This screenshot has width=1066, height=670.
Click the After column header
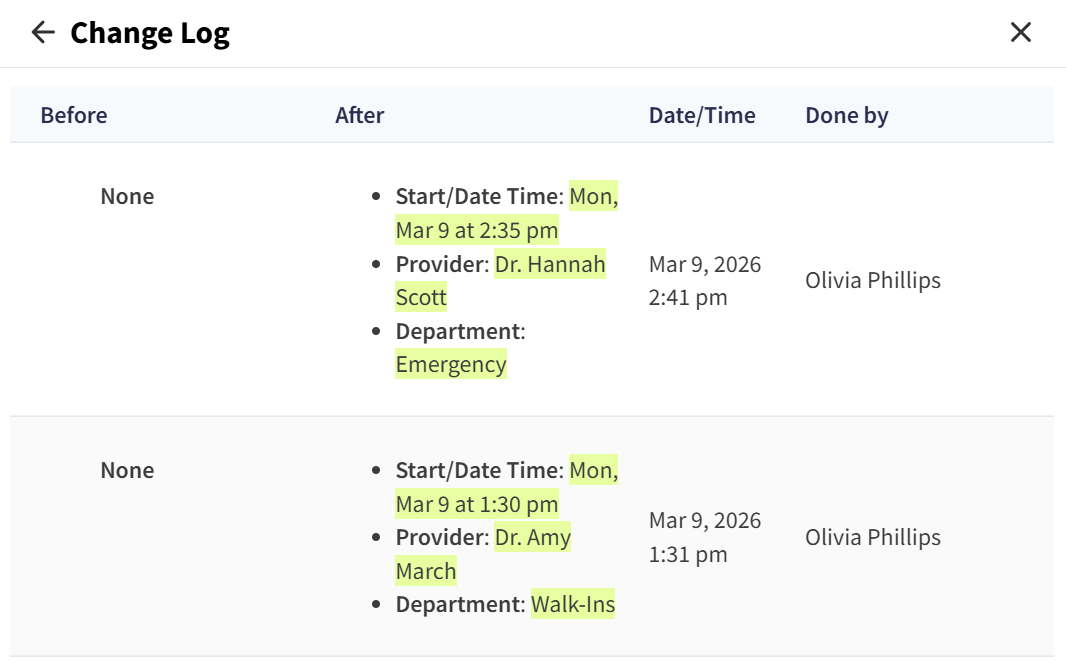(x=360, y=115)
